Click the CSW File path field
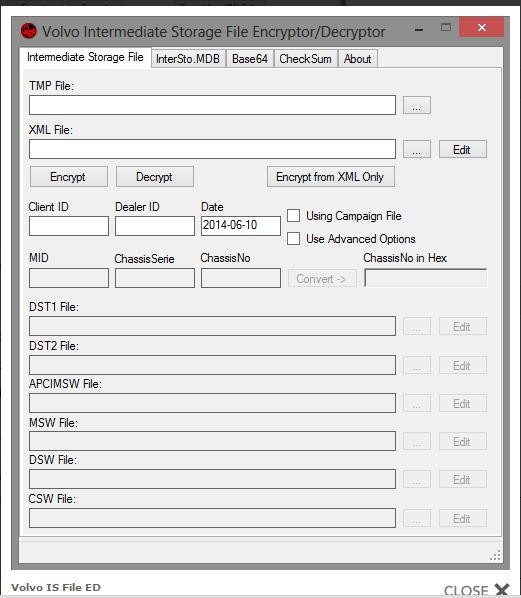This screenshot has height=598, width=521. (x=212, y=518)
